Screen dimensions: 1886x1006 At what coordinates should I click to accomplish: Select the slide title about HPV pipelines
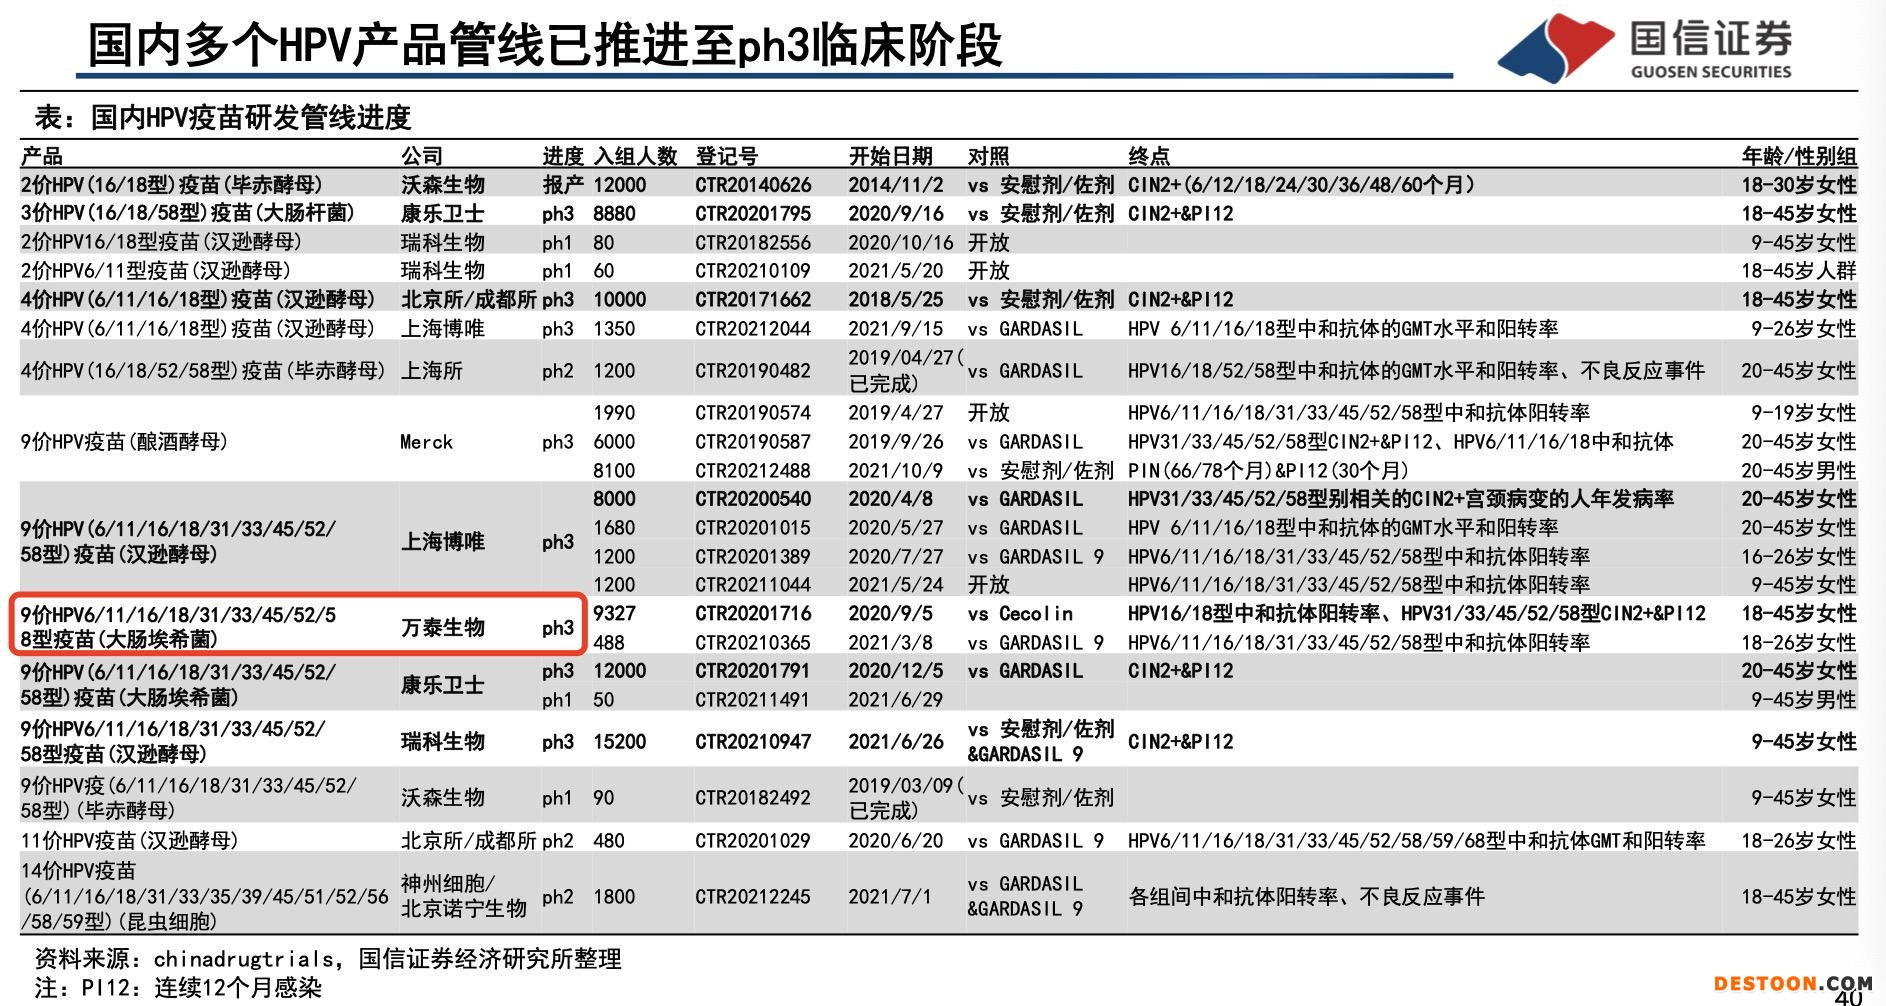tap(545, 46)
